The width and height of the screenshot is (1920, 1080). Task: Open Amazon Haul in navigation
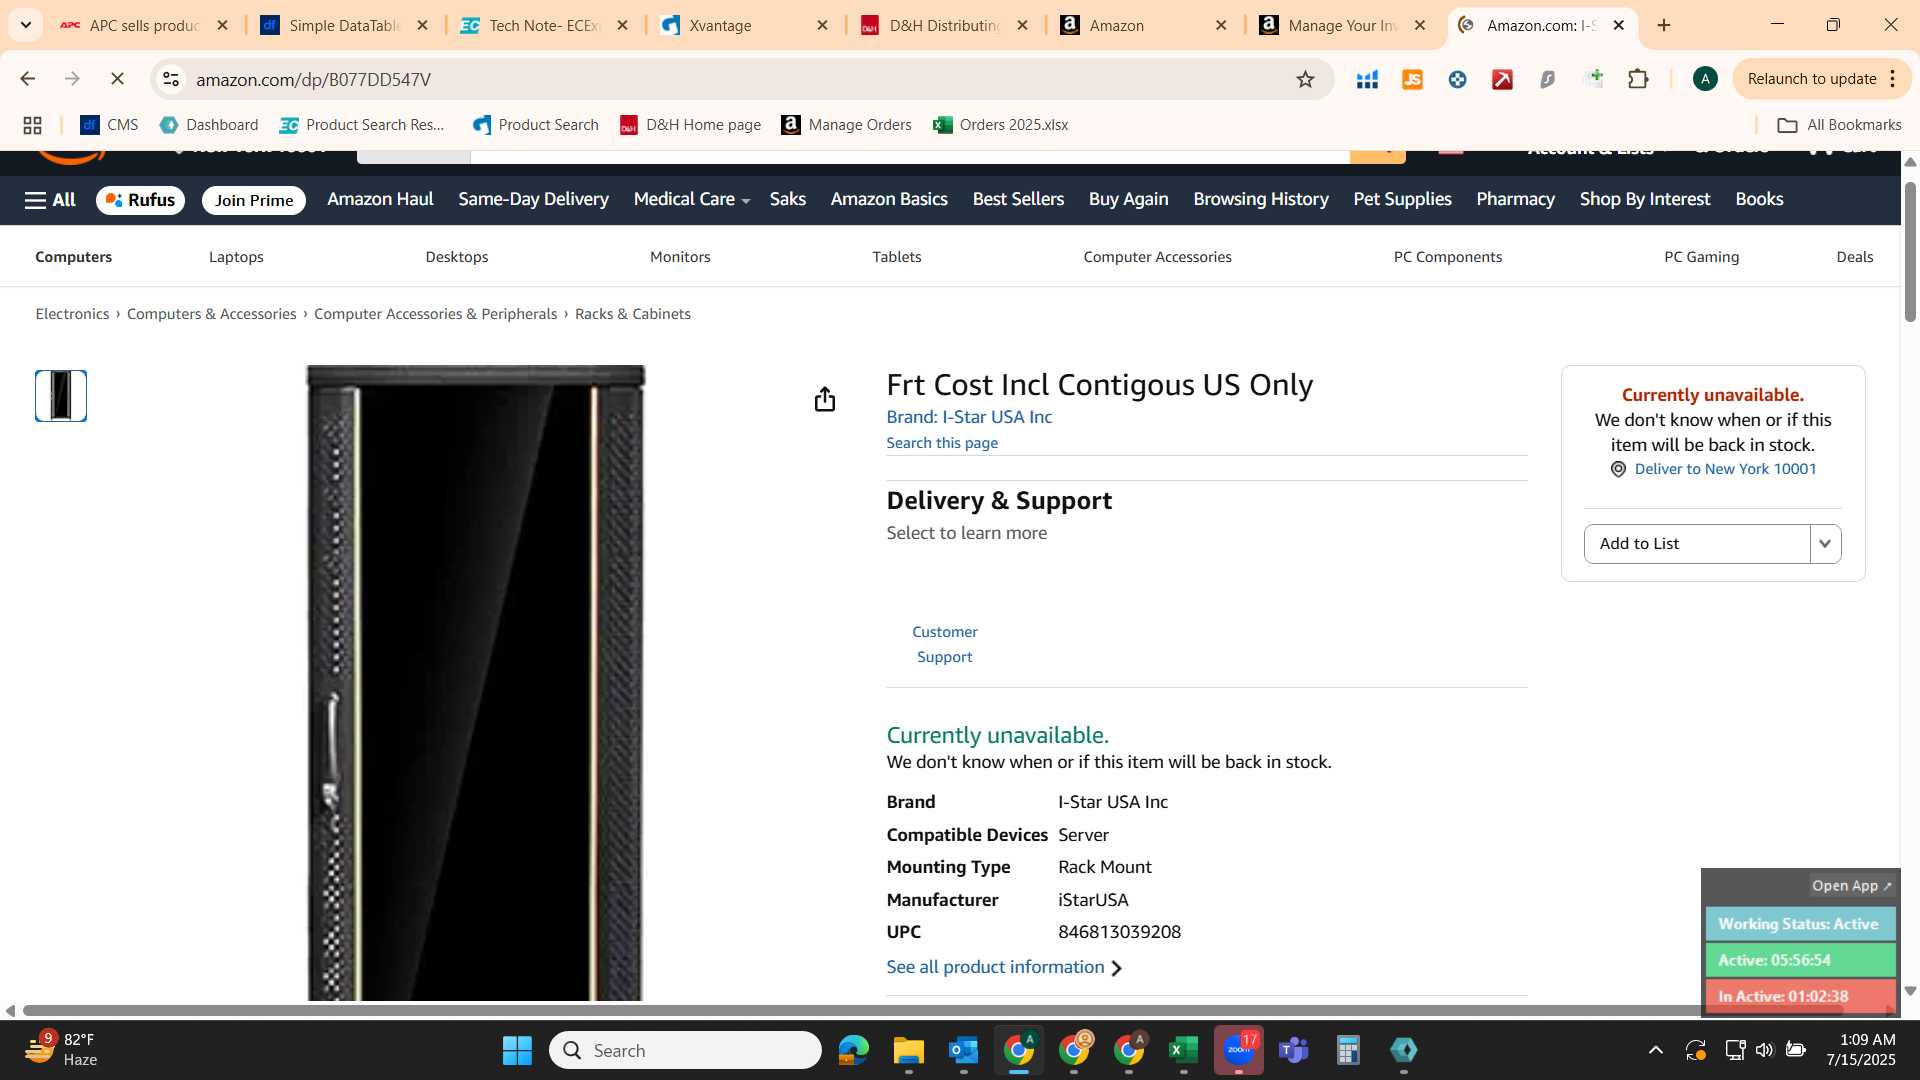coord(380,199)
